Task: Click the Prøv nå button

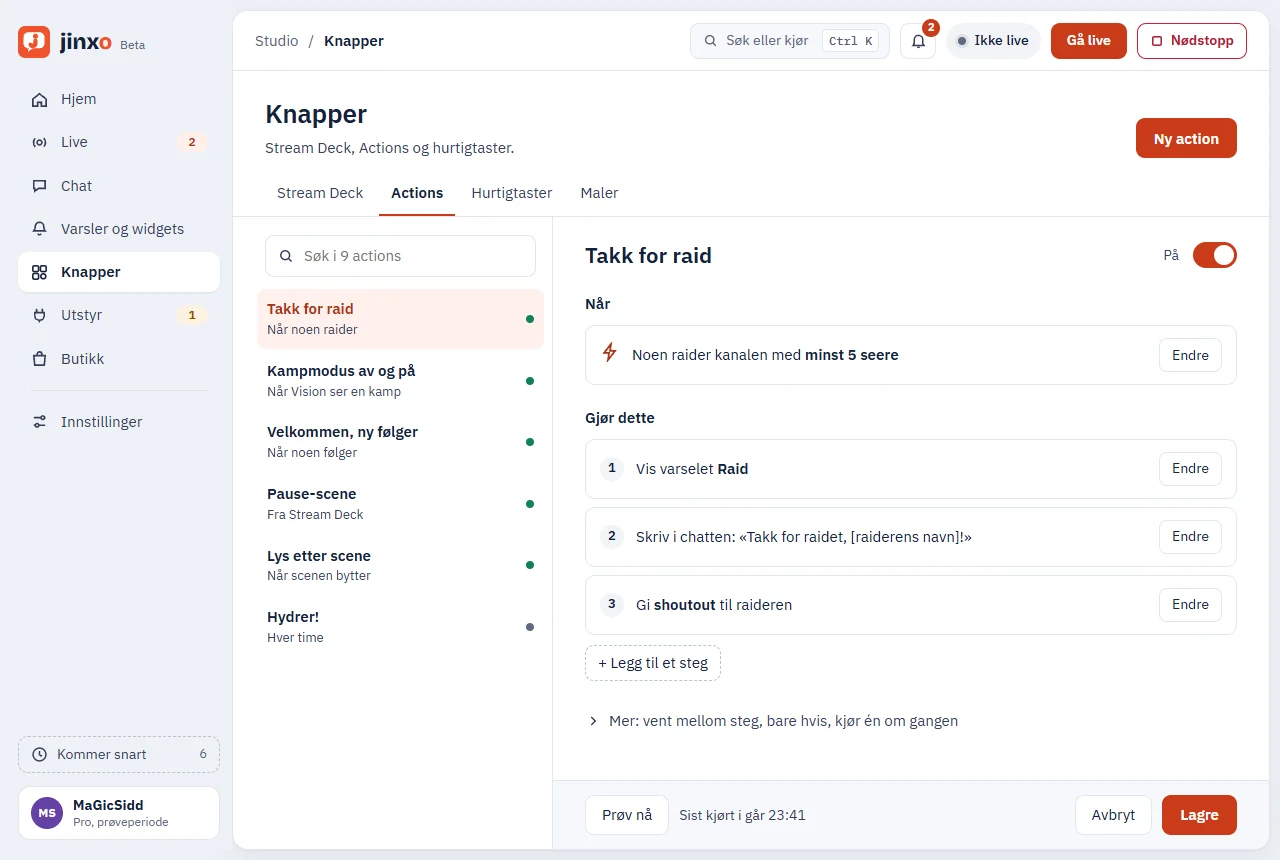Action: (627, 815)
